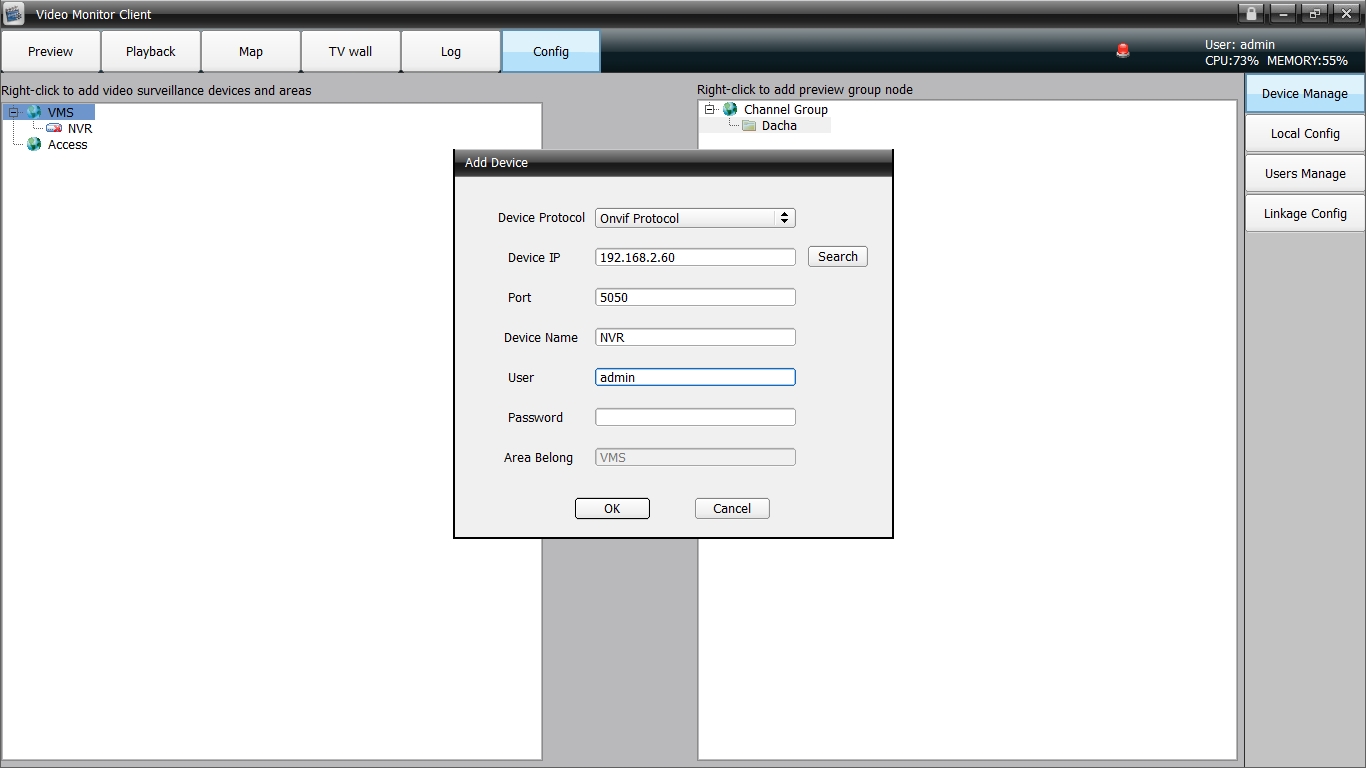Click the NVR device icon in tree

pos(54,128)
